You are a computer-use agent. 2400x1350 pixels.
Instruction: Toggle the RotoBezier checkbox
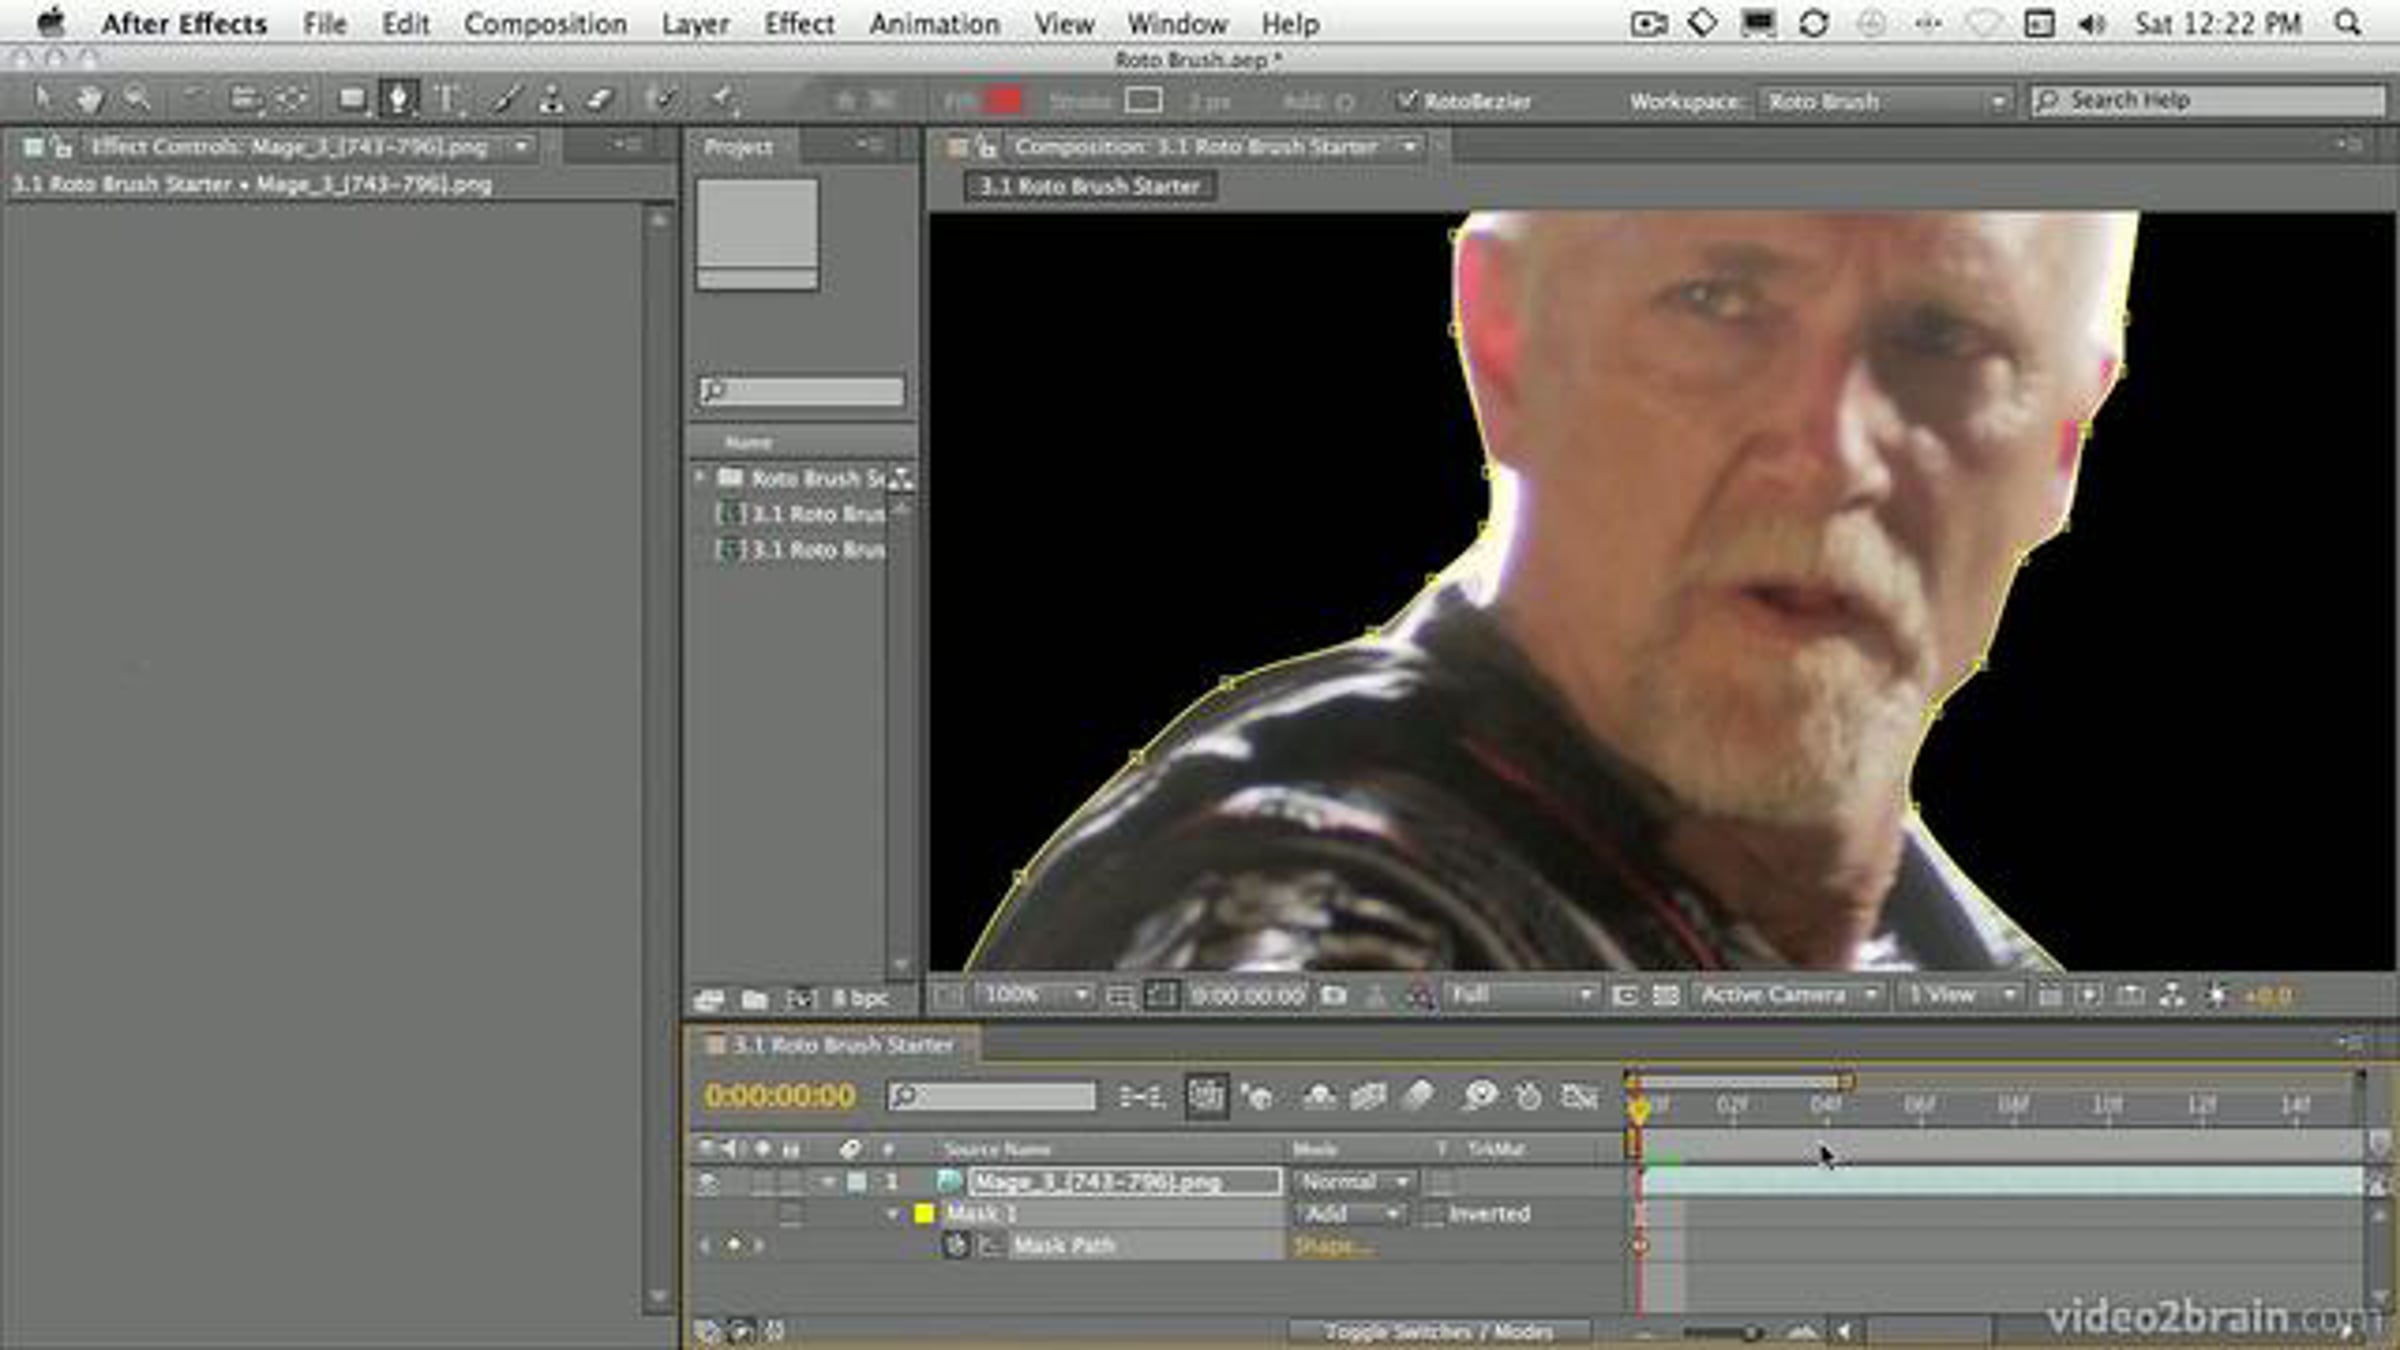point(1407,100)
